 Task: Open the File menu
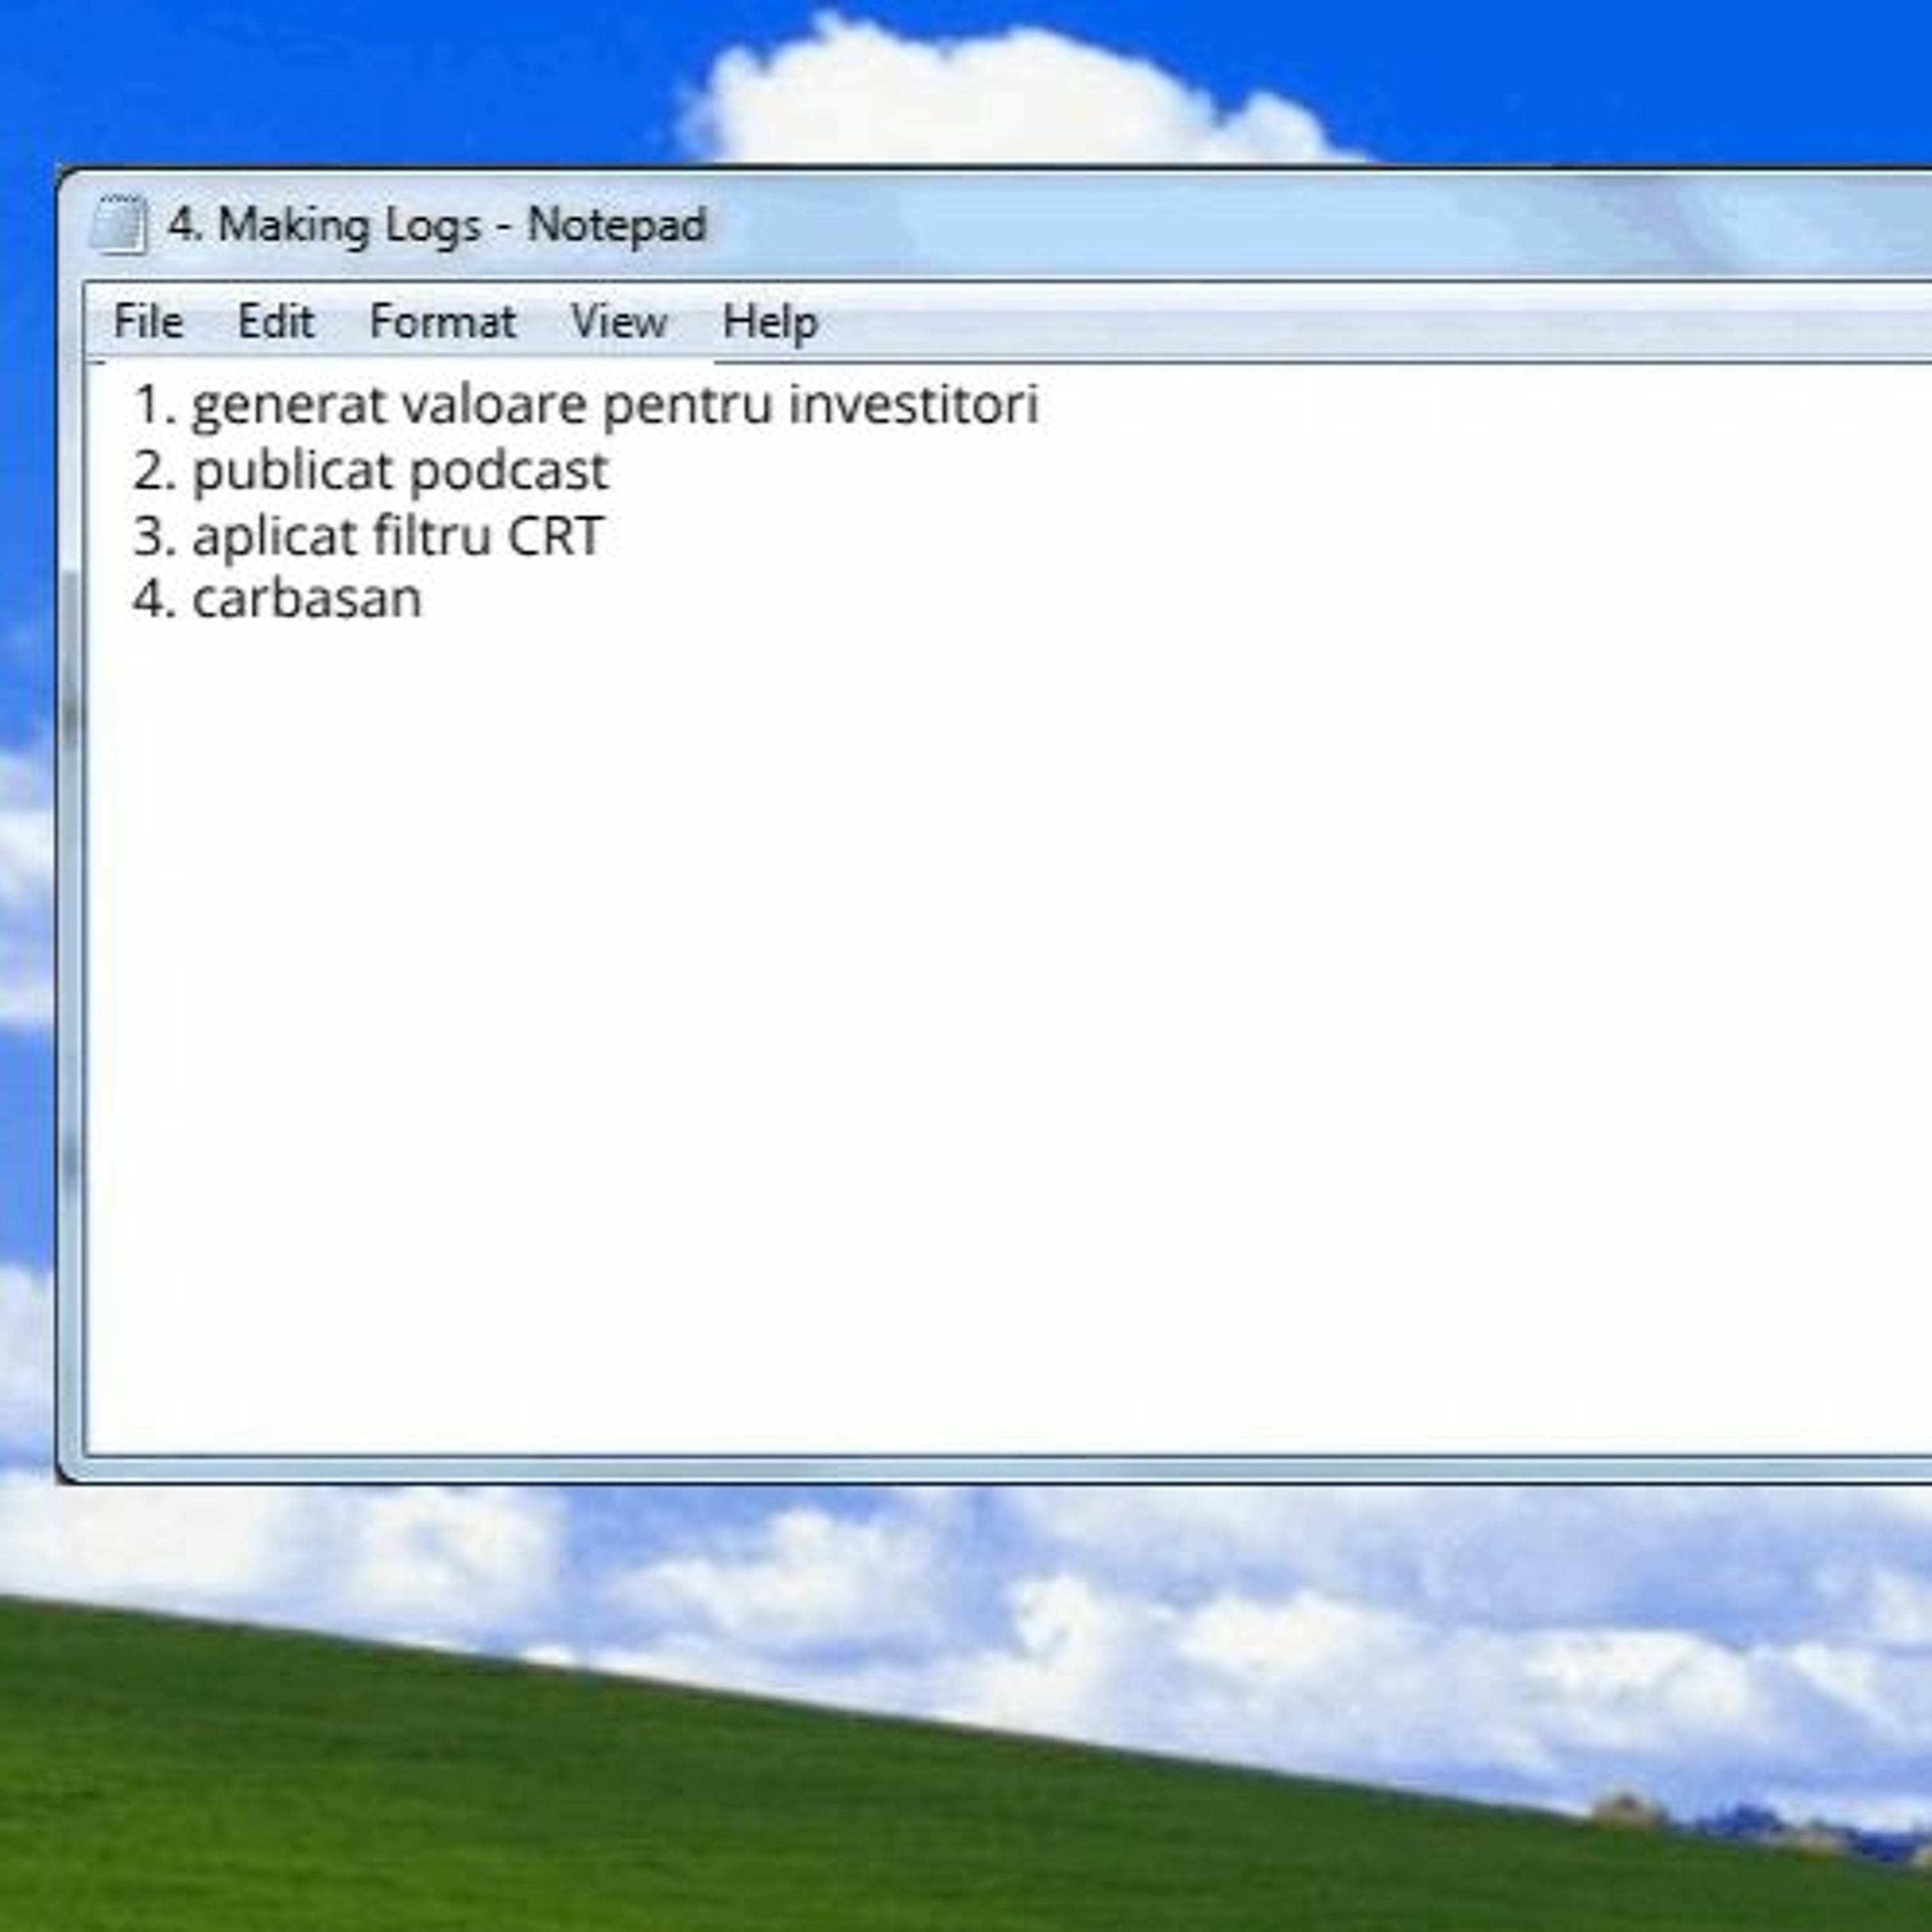148,322
